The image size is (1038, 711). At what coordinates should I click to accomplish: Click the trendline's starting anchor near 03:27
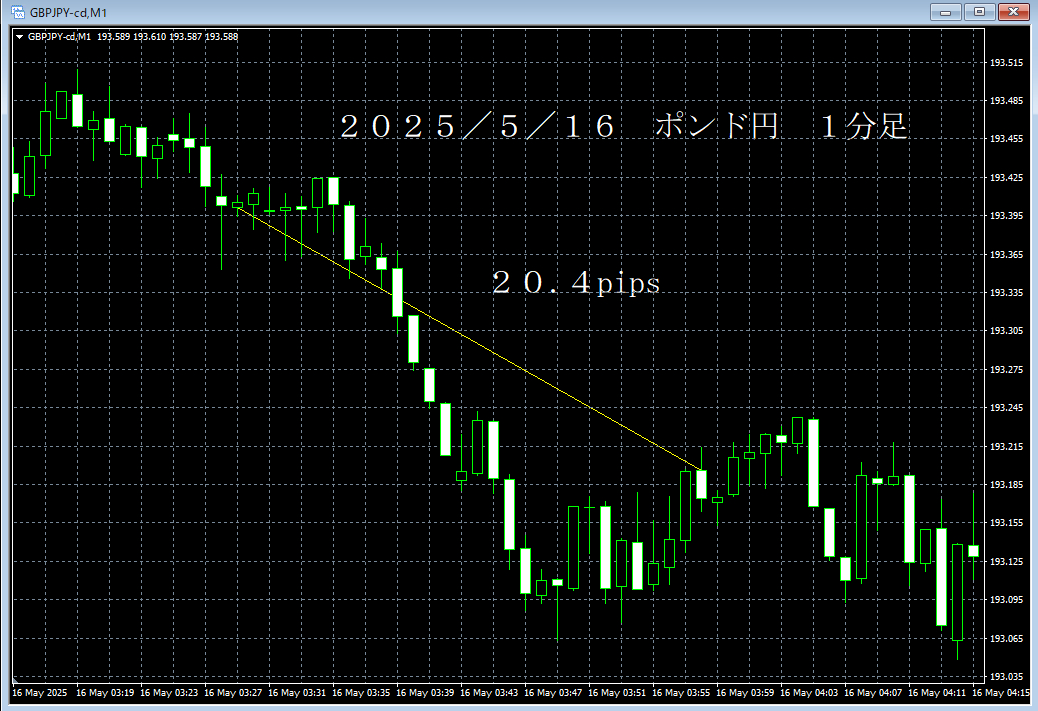[237, 205]
